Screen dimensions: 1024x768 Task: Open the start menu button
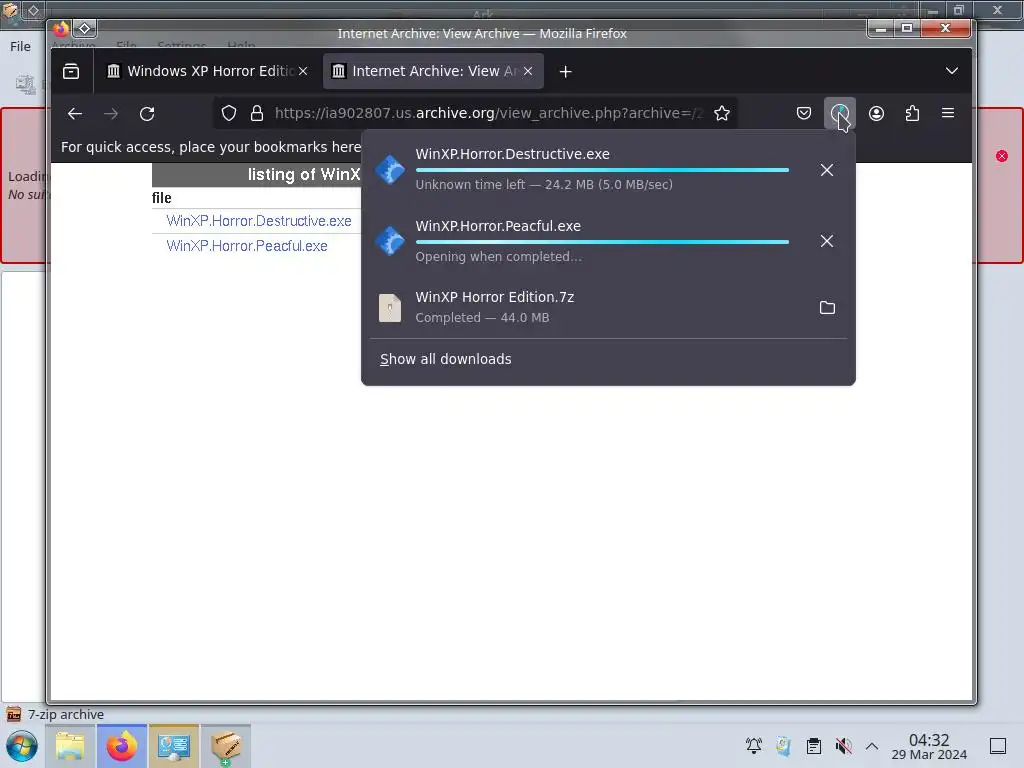point(22,746)
